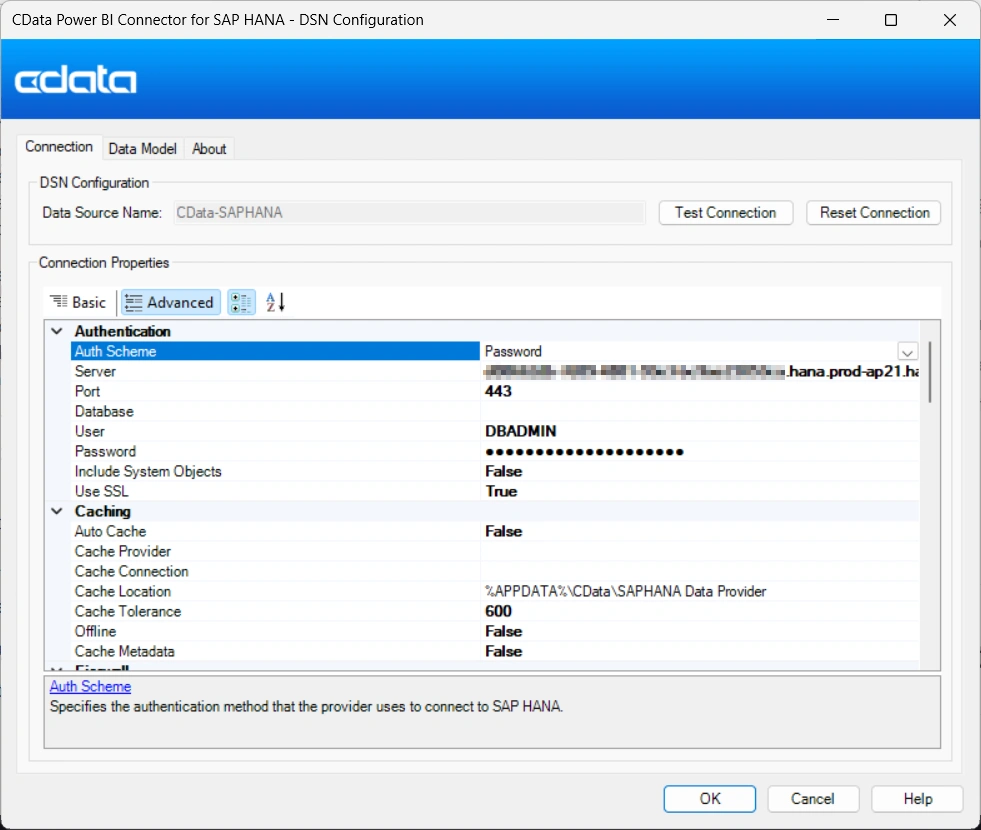Click the empty Cache Provider value

pyautogui.click(x=700, y=552)
